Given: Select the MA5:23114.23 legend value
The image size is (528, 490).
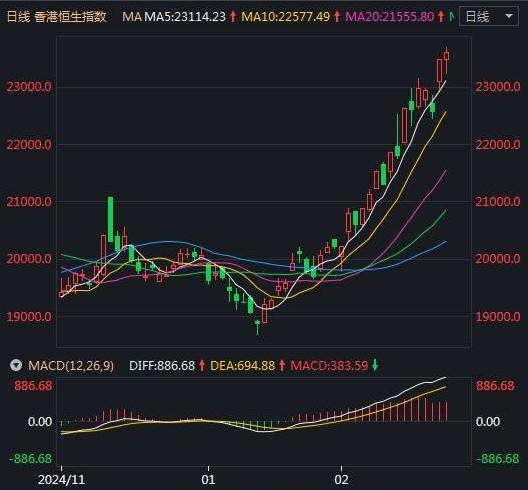Looking at the screenshot, I should tap(185, 16).
